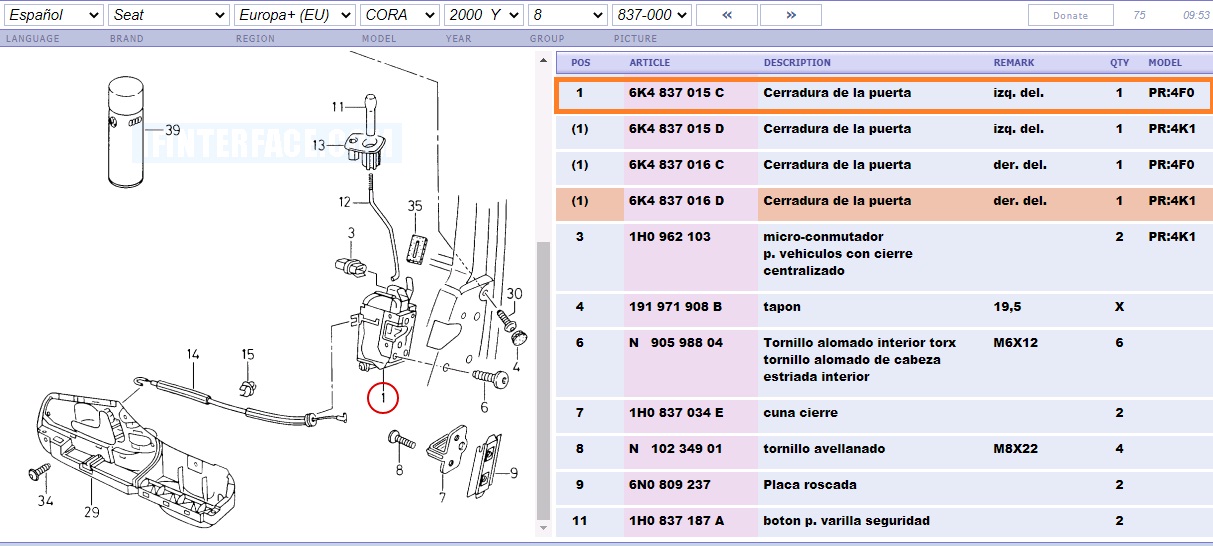Go to previous picture with « button
The height and width of the screenshot is (546, 1213).
[726, 15]
